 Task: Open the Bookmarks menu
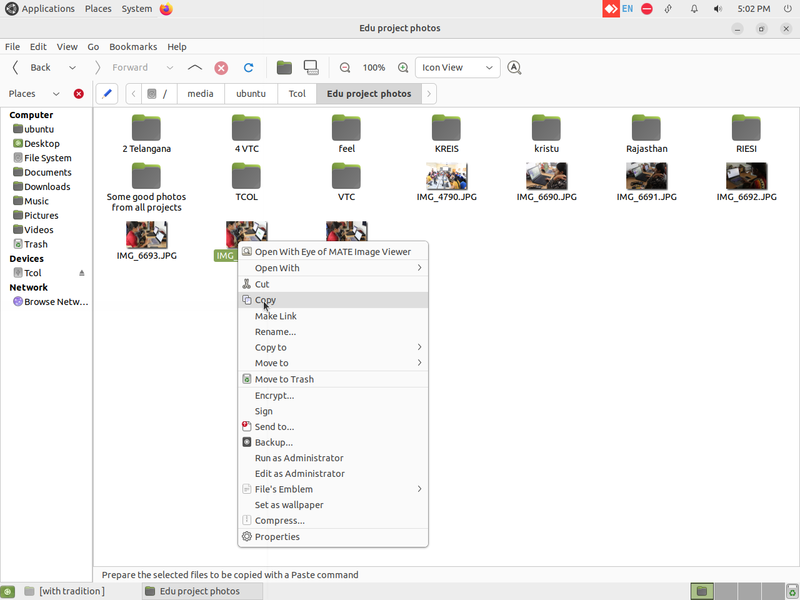133,46
